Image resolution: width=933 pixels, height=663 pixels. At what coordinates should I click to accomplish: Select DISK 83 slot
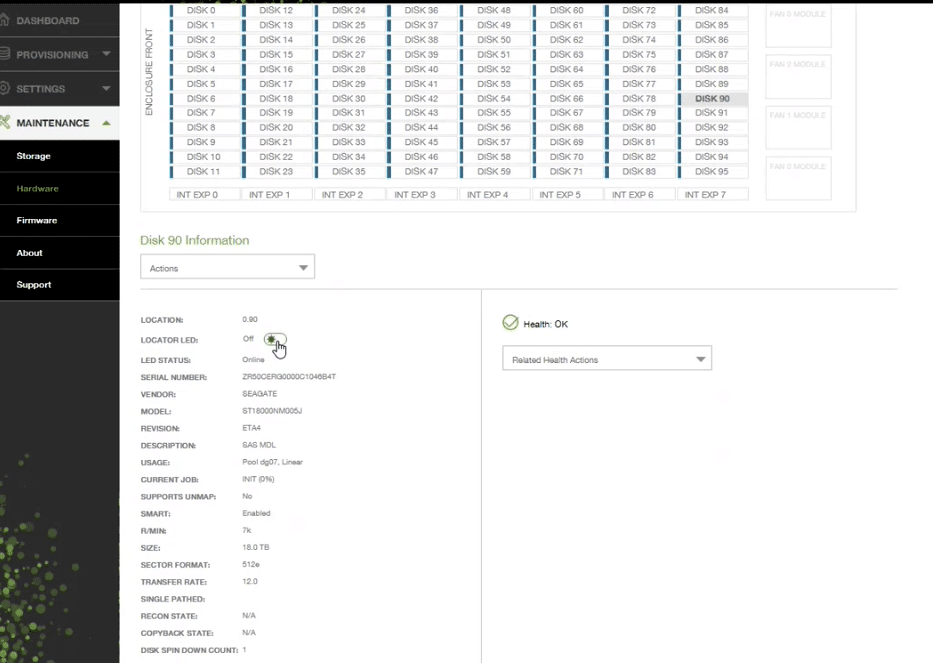pos(640,171)
